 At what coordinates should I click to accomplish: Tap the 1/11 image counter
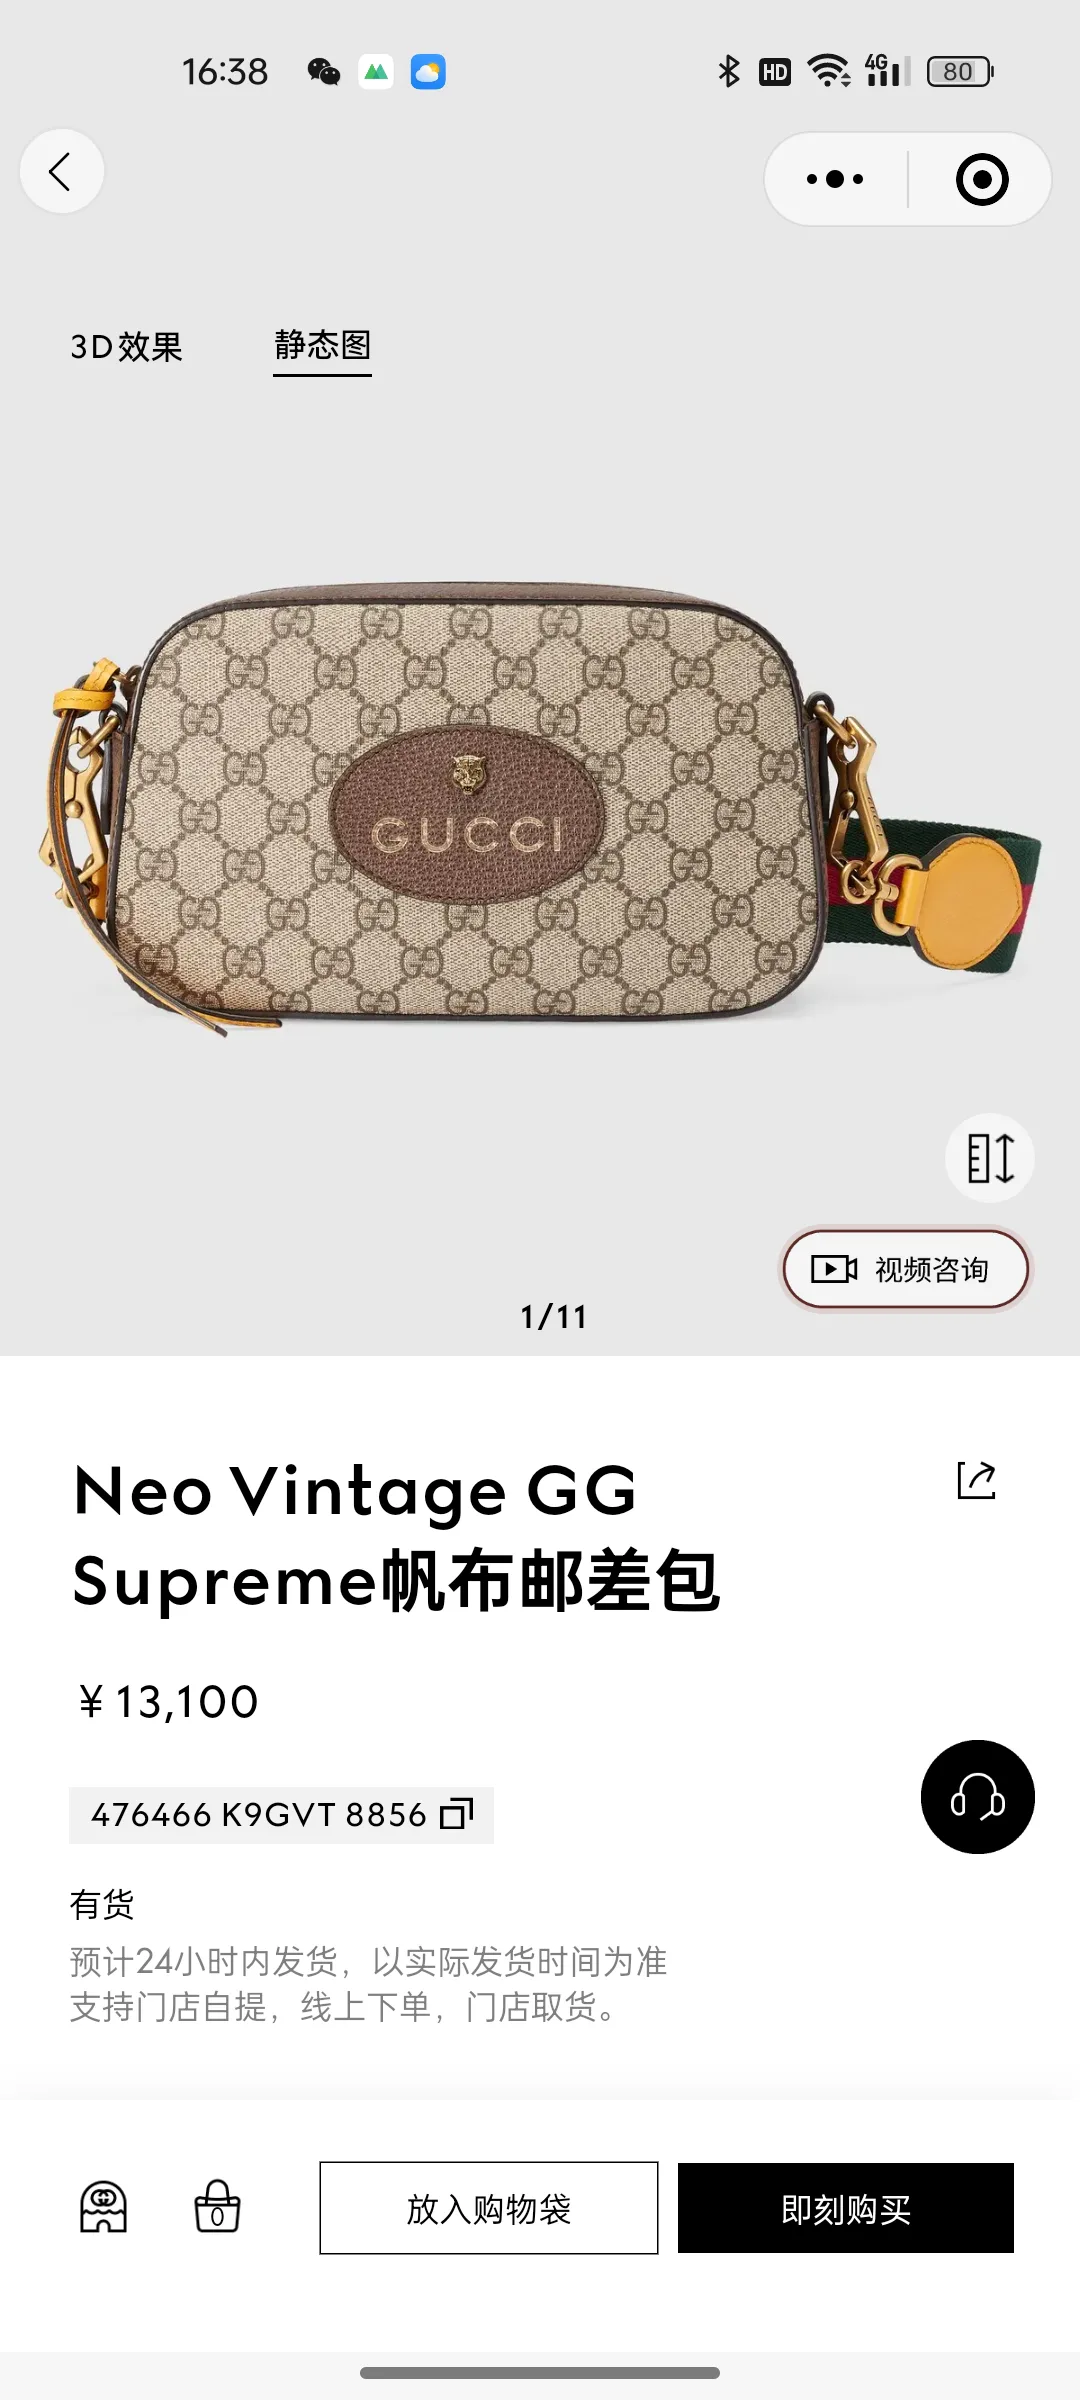[553, 1316]
